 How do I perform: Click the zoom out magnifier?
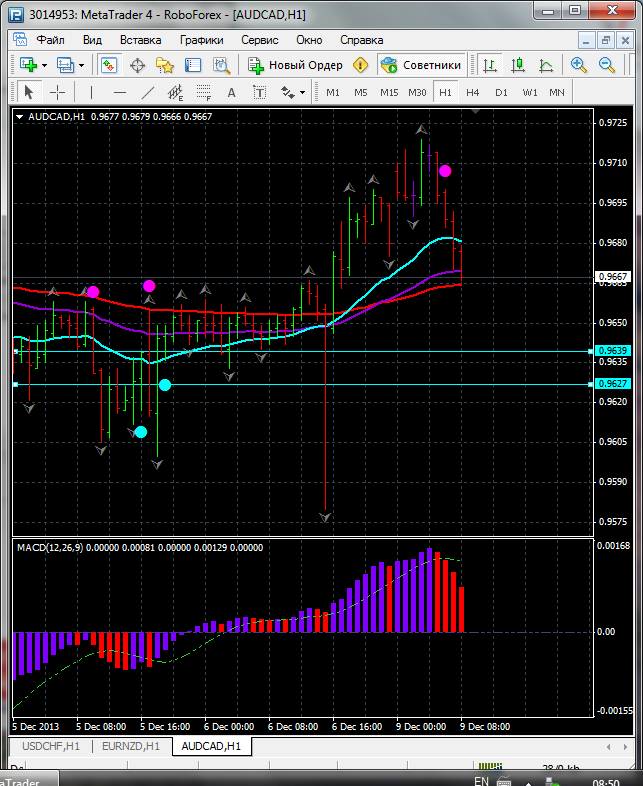pos(606,65)
